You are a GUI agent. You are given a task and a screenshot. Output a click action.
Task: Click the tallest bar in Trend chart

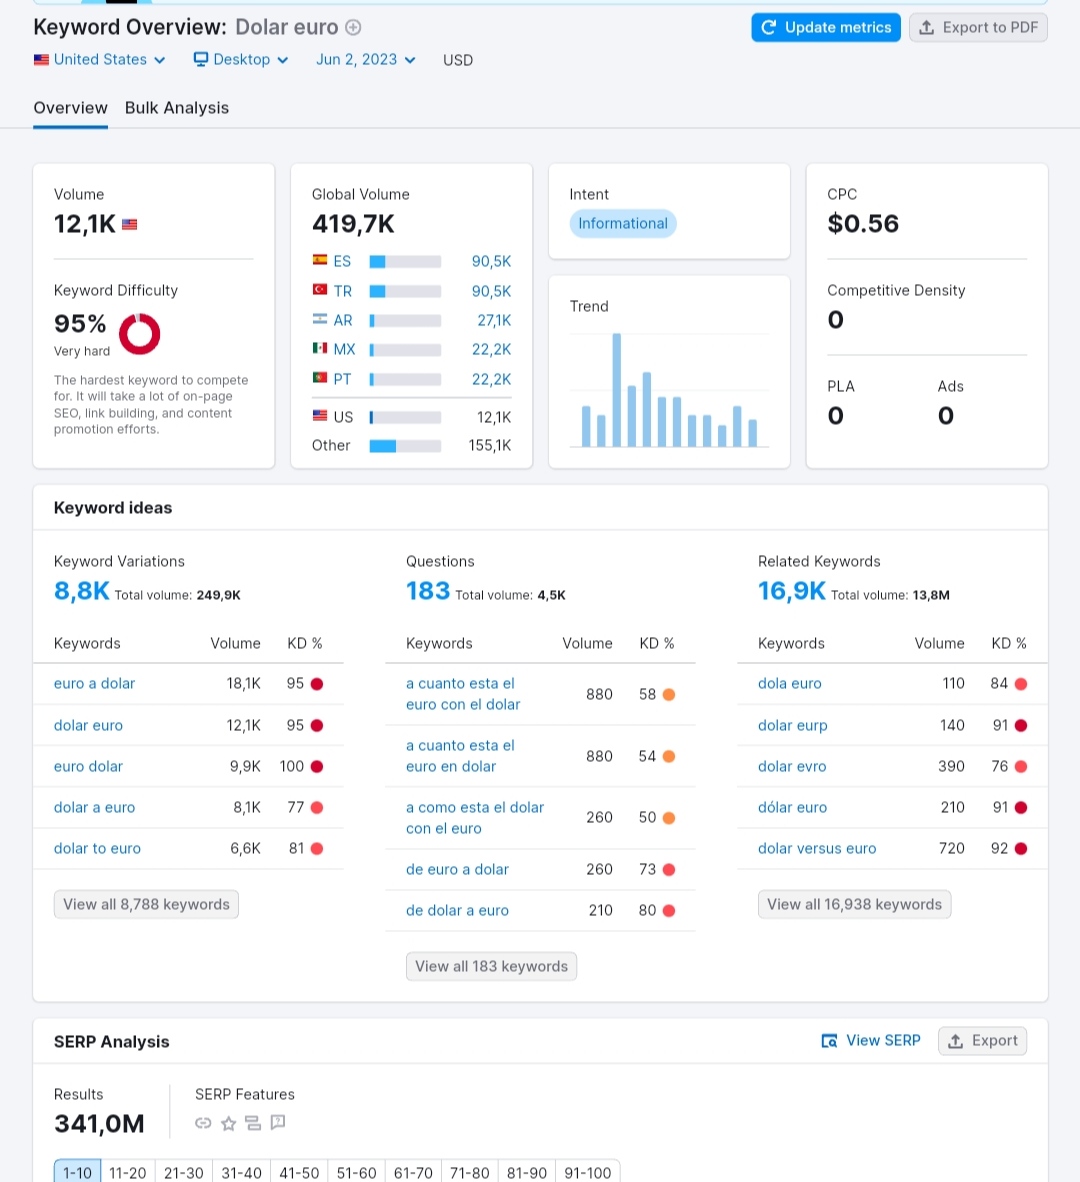click(616, 390)
